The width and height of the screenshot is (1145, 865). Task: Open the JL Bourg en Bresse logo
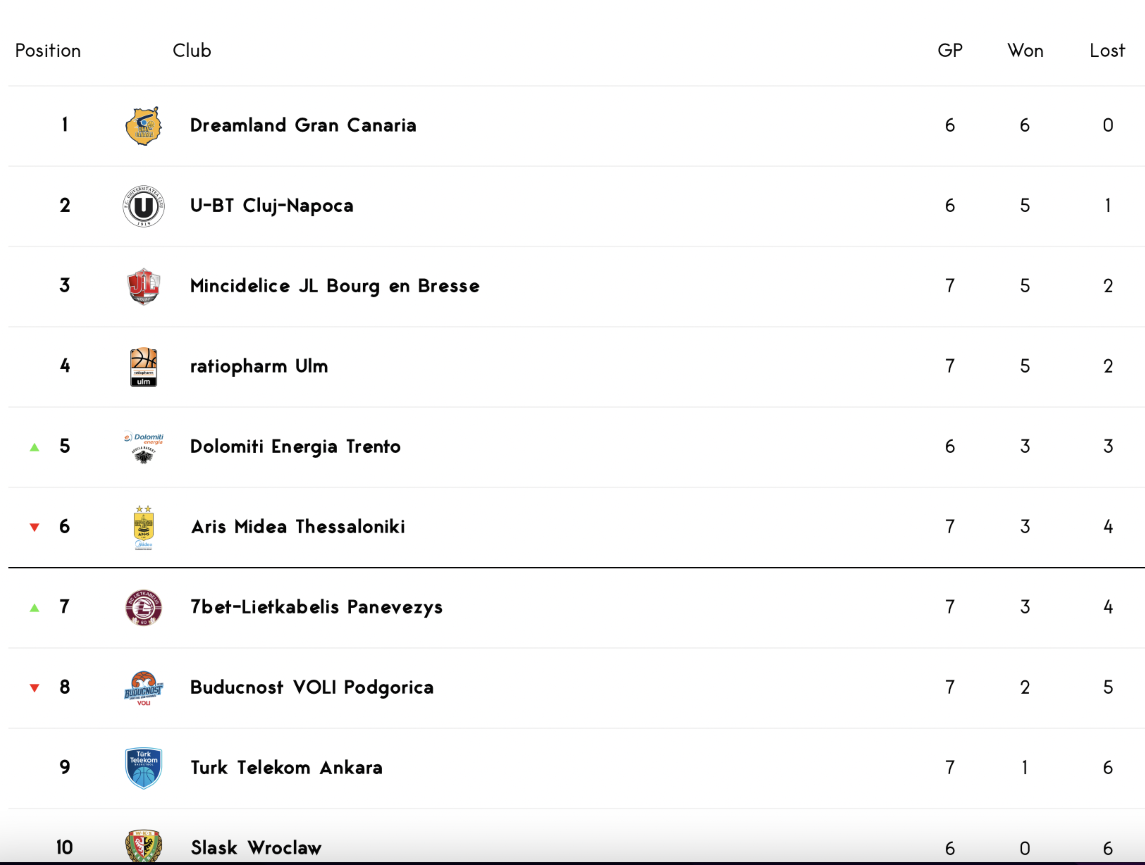point(143,286)
